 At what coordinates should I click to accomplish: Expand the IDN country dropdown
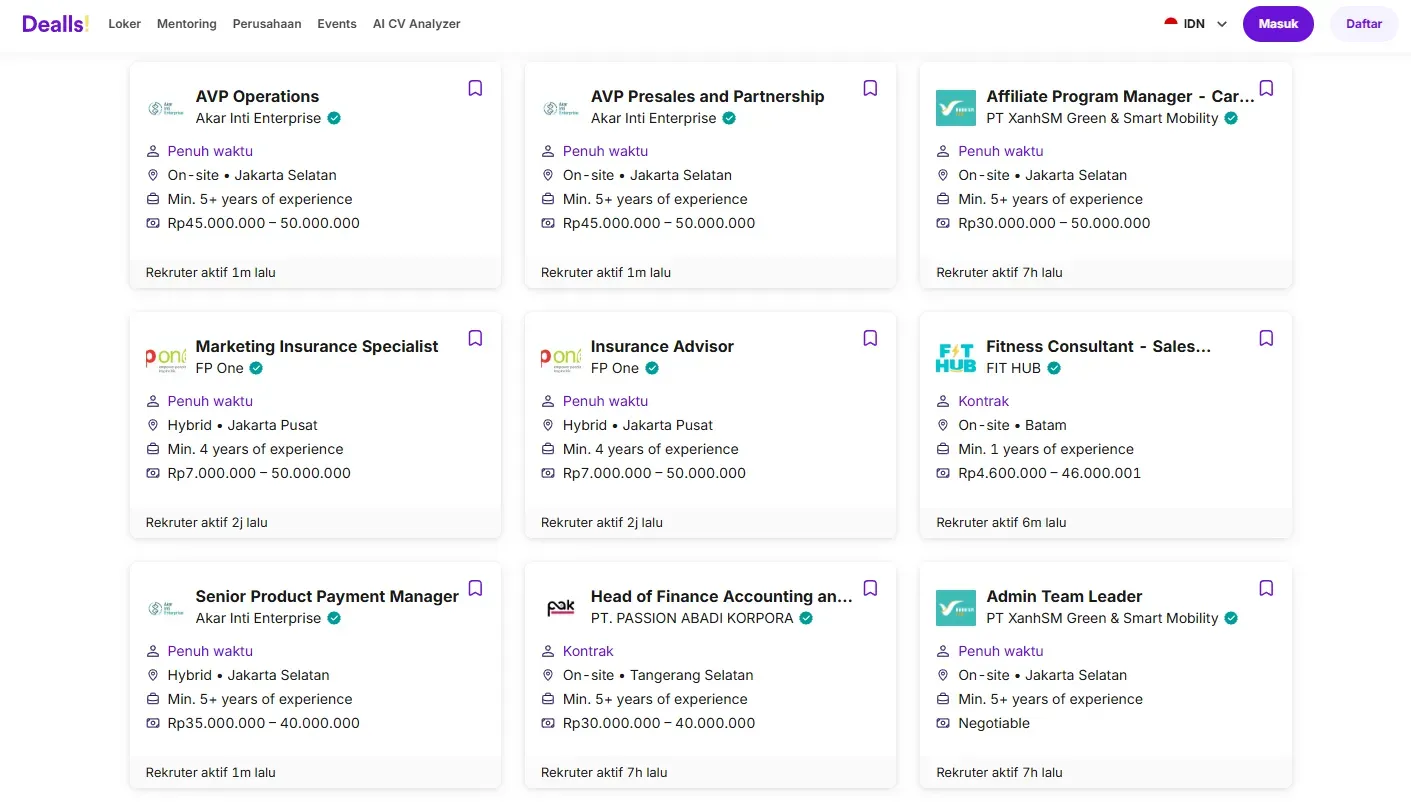pos(1196,24)
